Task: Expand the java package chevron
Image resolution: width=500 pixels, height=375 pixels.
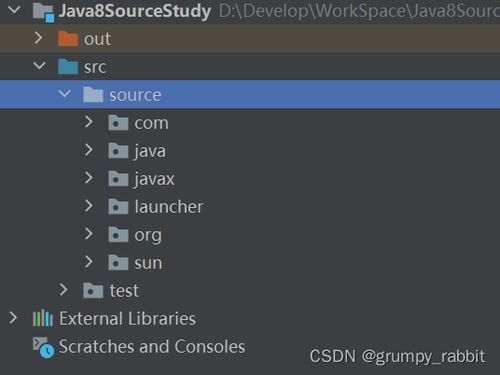Action: coord(89,150)
